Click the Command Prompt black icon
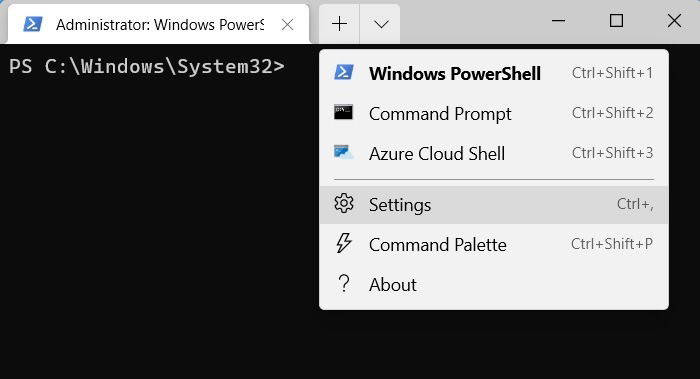The width and height of the screenshot is (700, 379). (343, 112)
